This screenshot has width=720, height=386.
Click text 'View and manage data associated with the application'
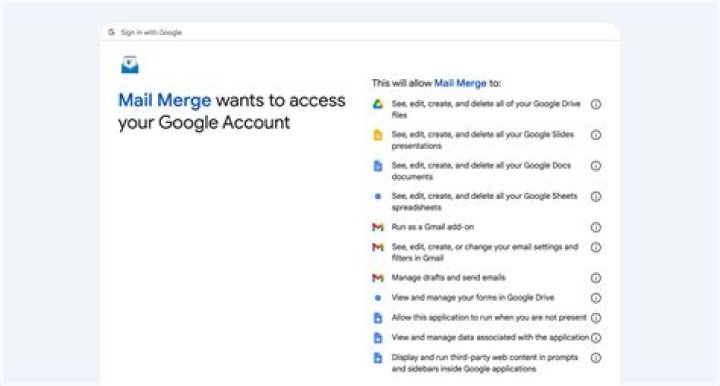[x=490, y=337]
